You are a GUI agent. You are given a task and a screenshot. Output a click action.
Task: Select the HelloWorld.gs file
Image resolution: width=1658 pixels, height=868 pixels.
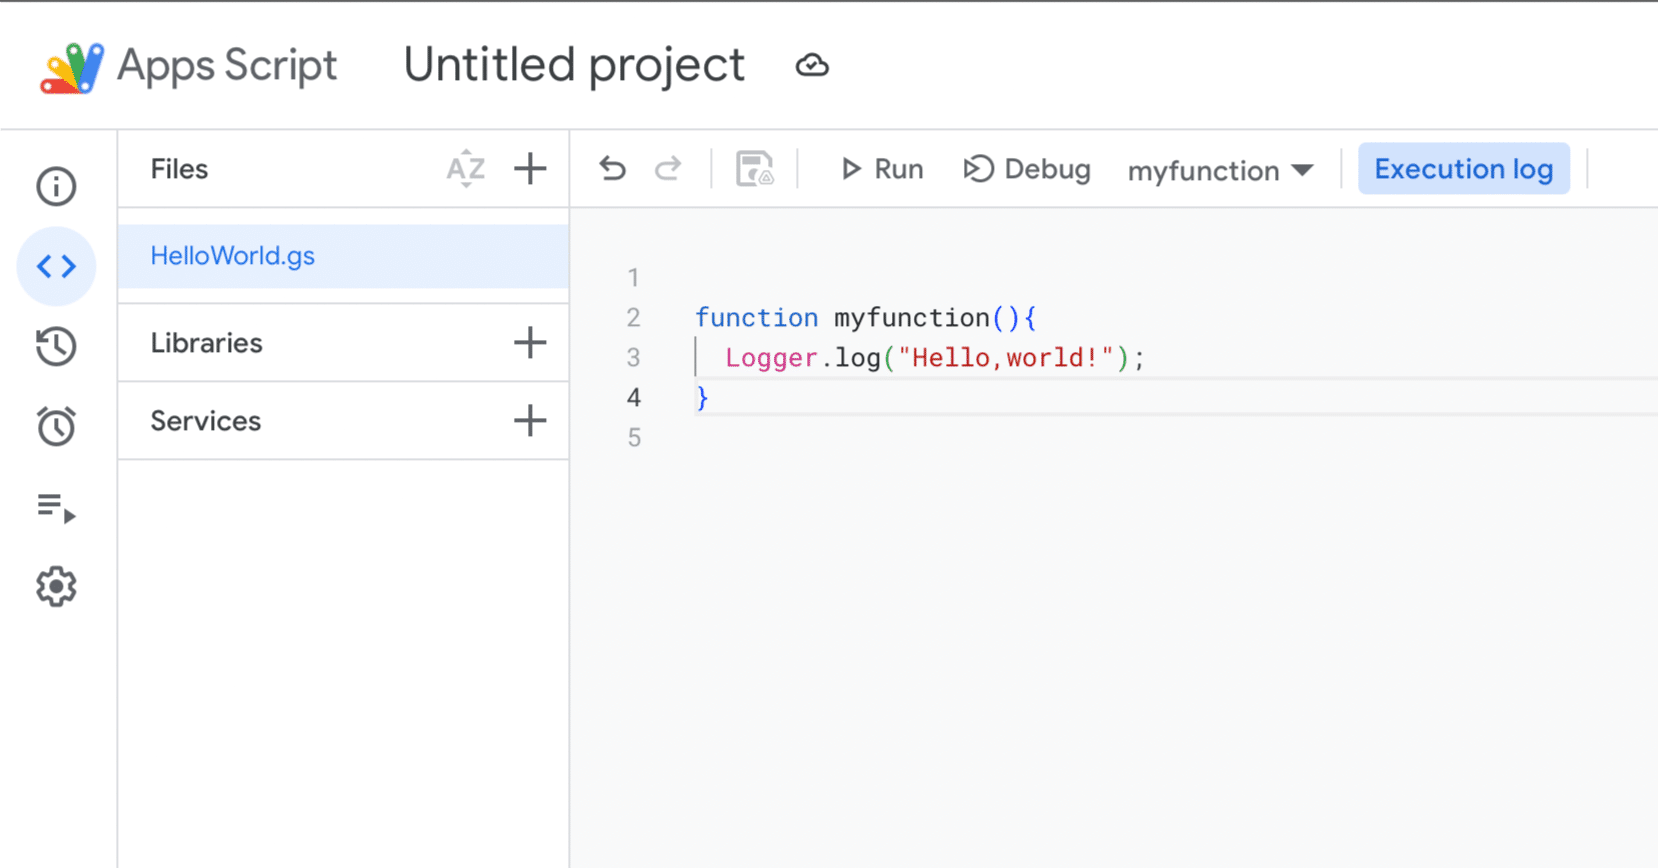pyautogui.click(x=233, y=256)
